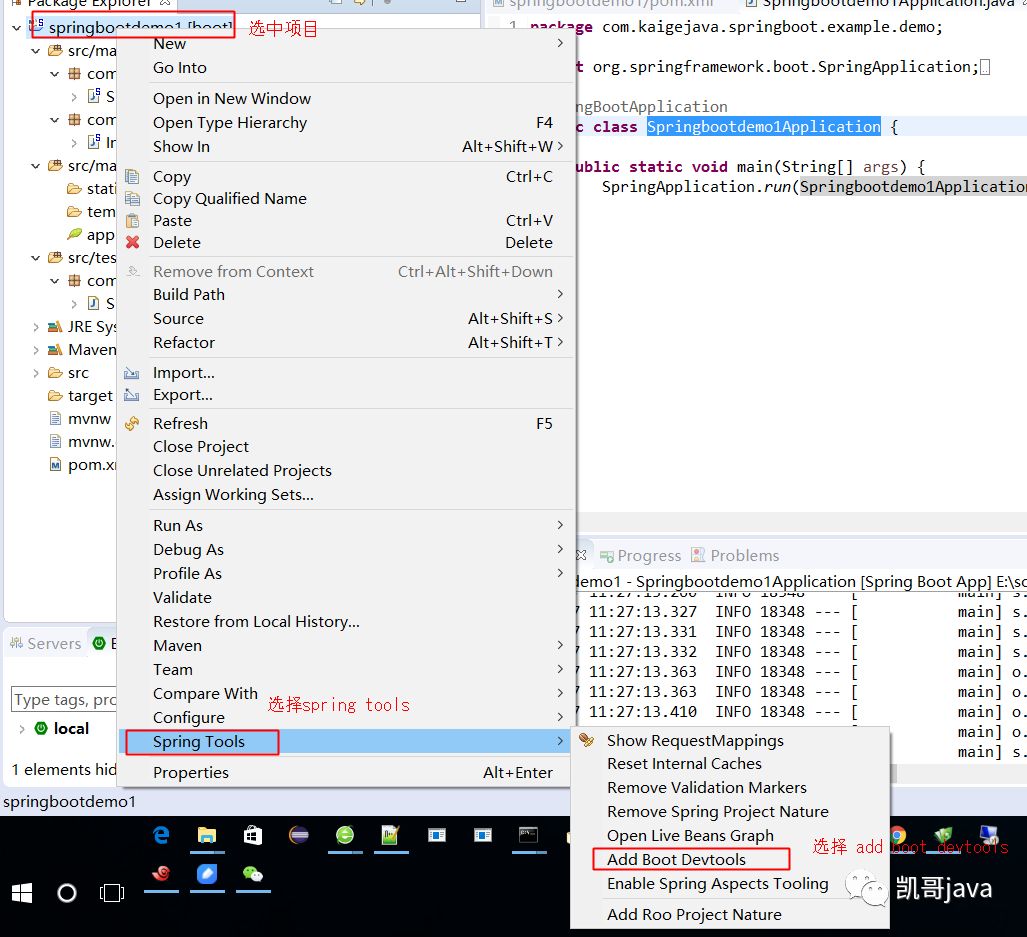Click the Import icon in context menu
The height and width of the screenshot is (937, 1027).
click(132, 373)
